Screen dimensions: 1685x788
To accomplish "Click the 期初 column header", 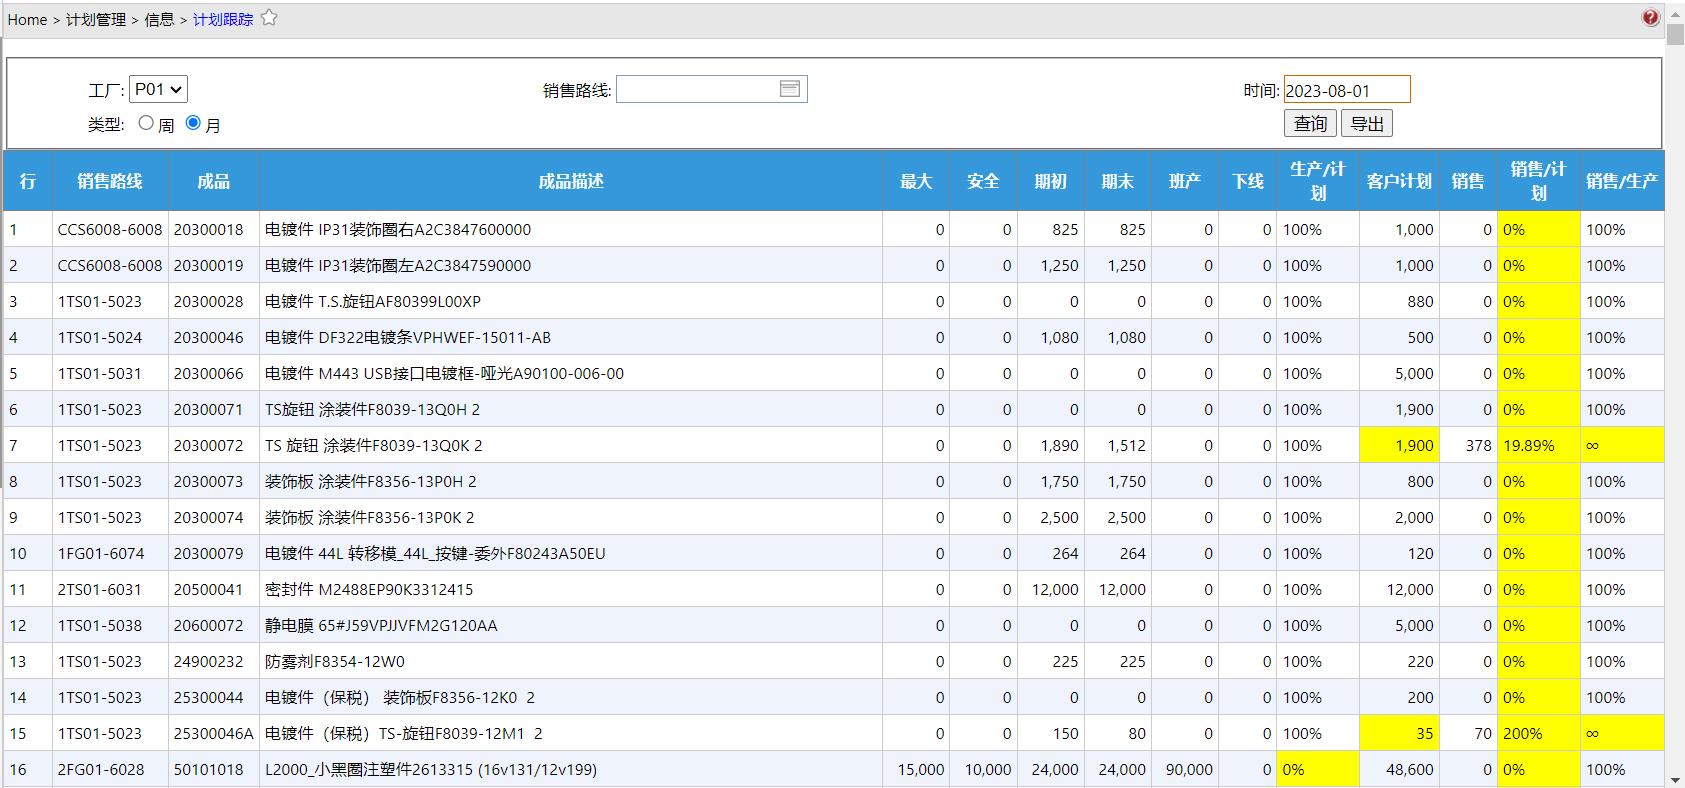I will (1050, 181).
